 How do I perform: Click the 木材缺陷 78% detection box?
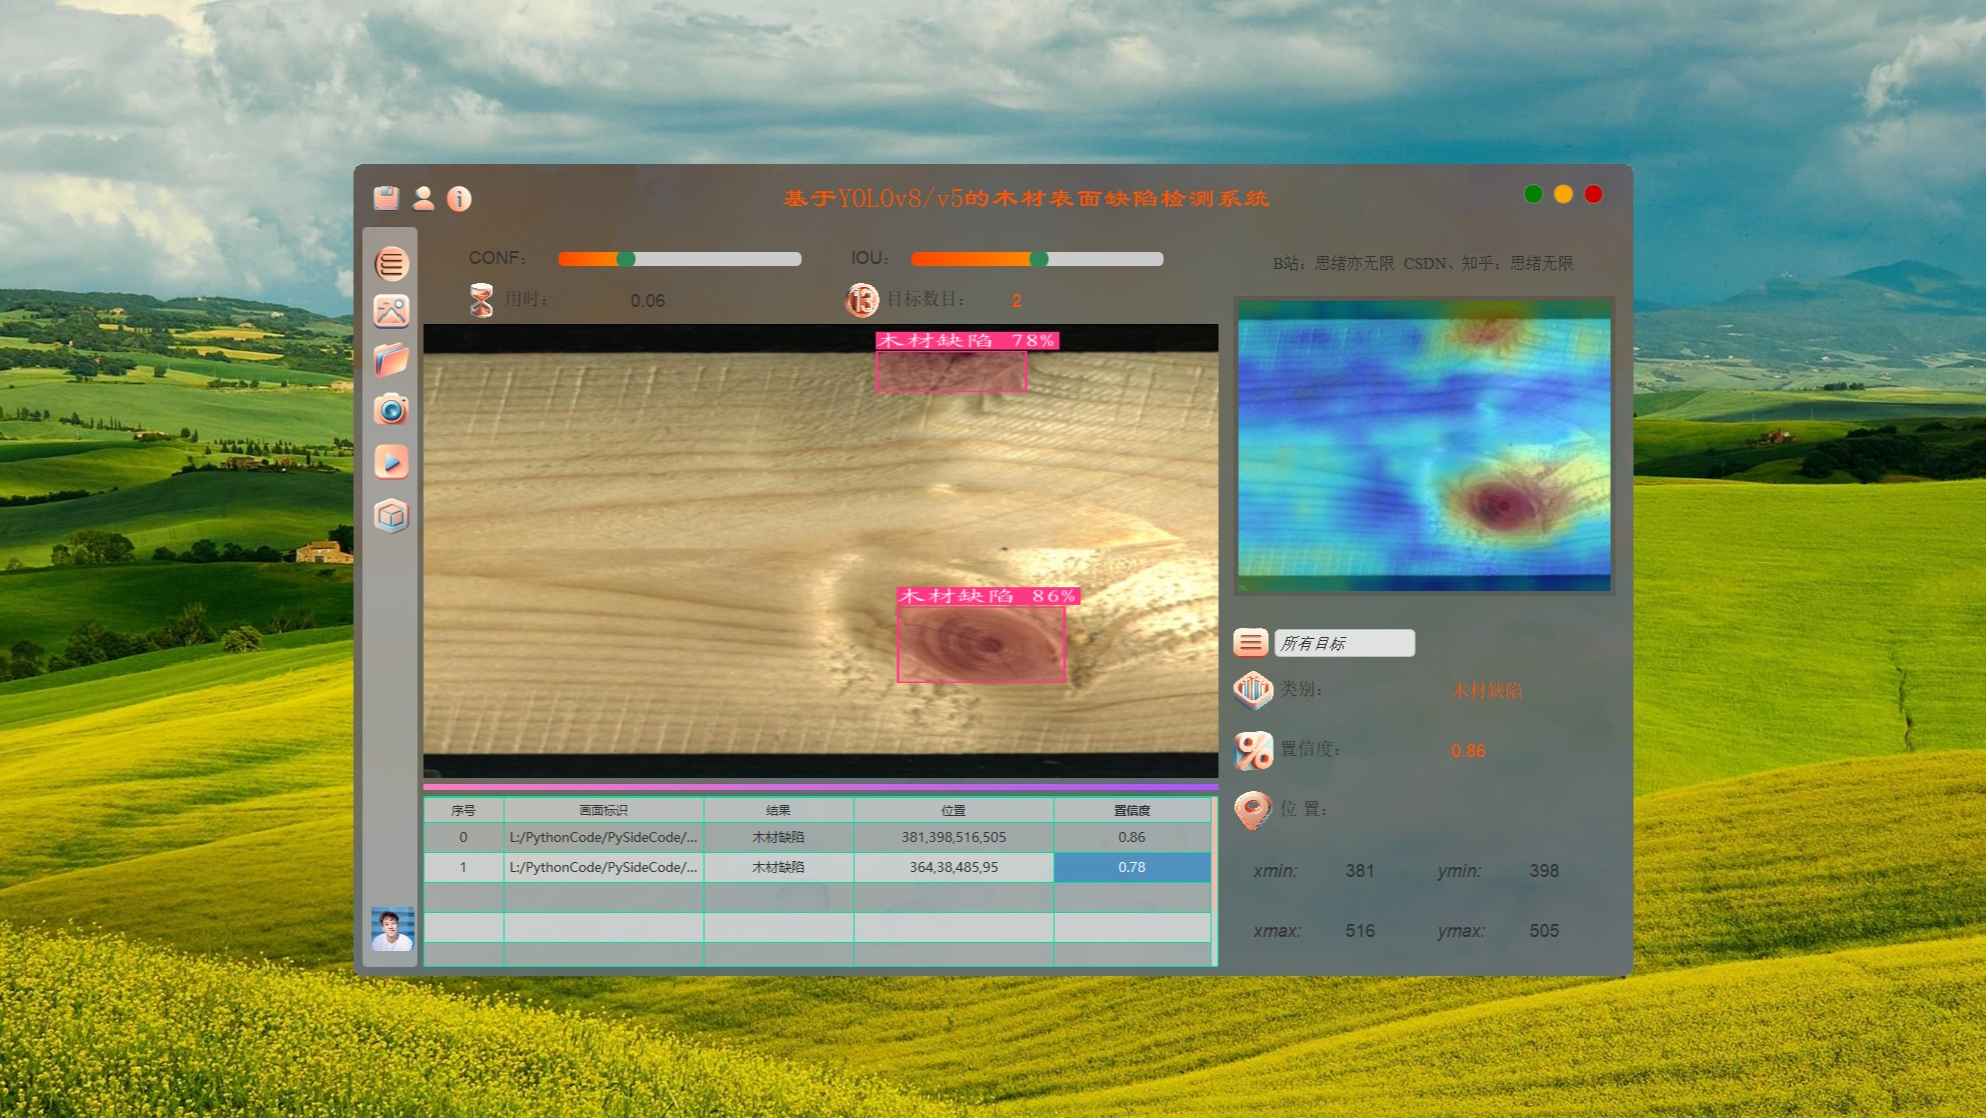[951, 371]
